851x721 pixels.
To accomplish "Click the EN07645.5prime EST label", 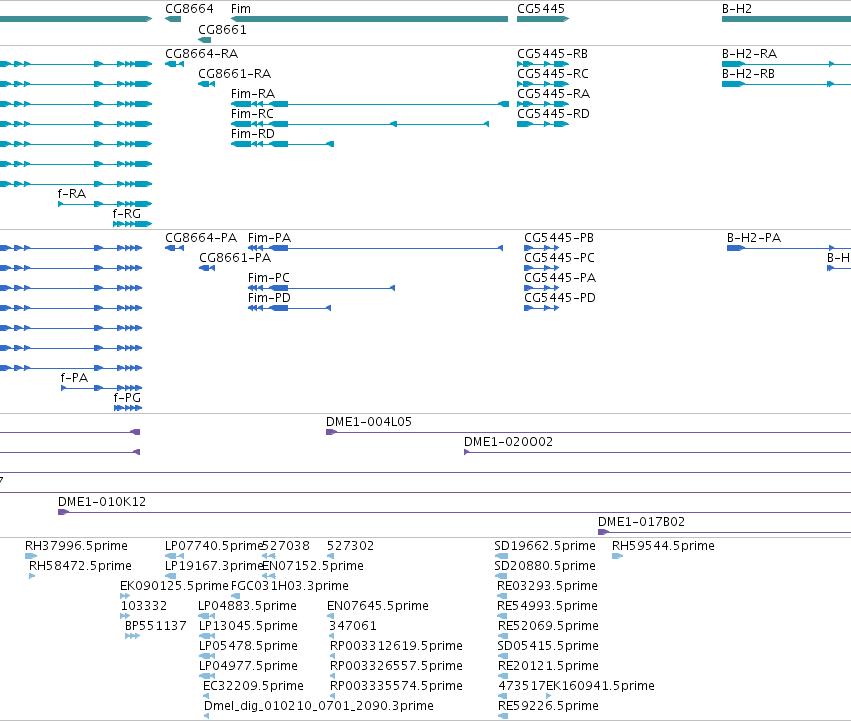I will 378,606.
